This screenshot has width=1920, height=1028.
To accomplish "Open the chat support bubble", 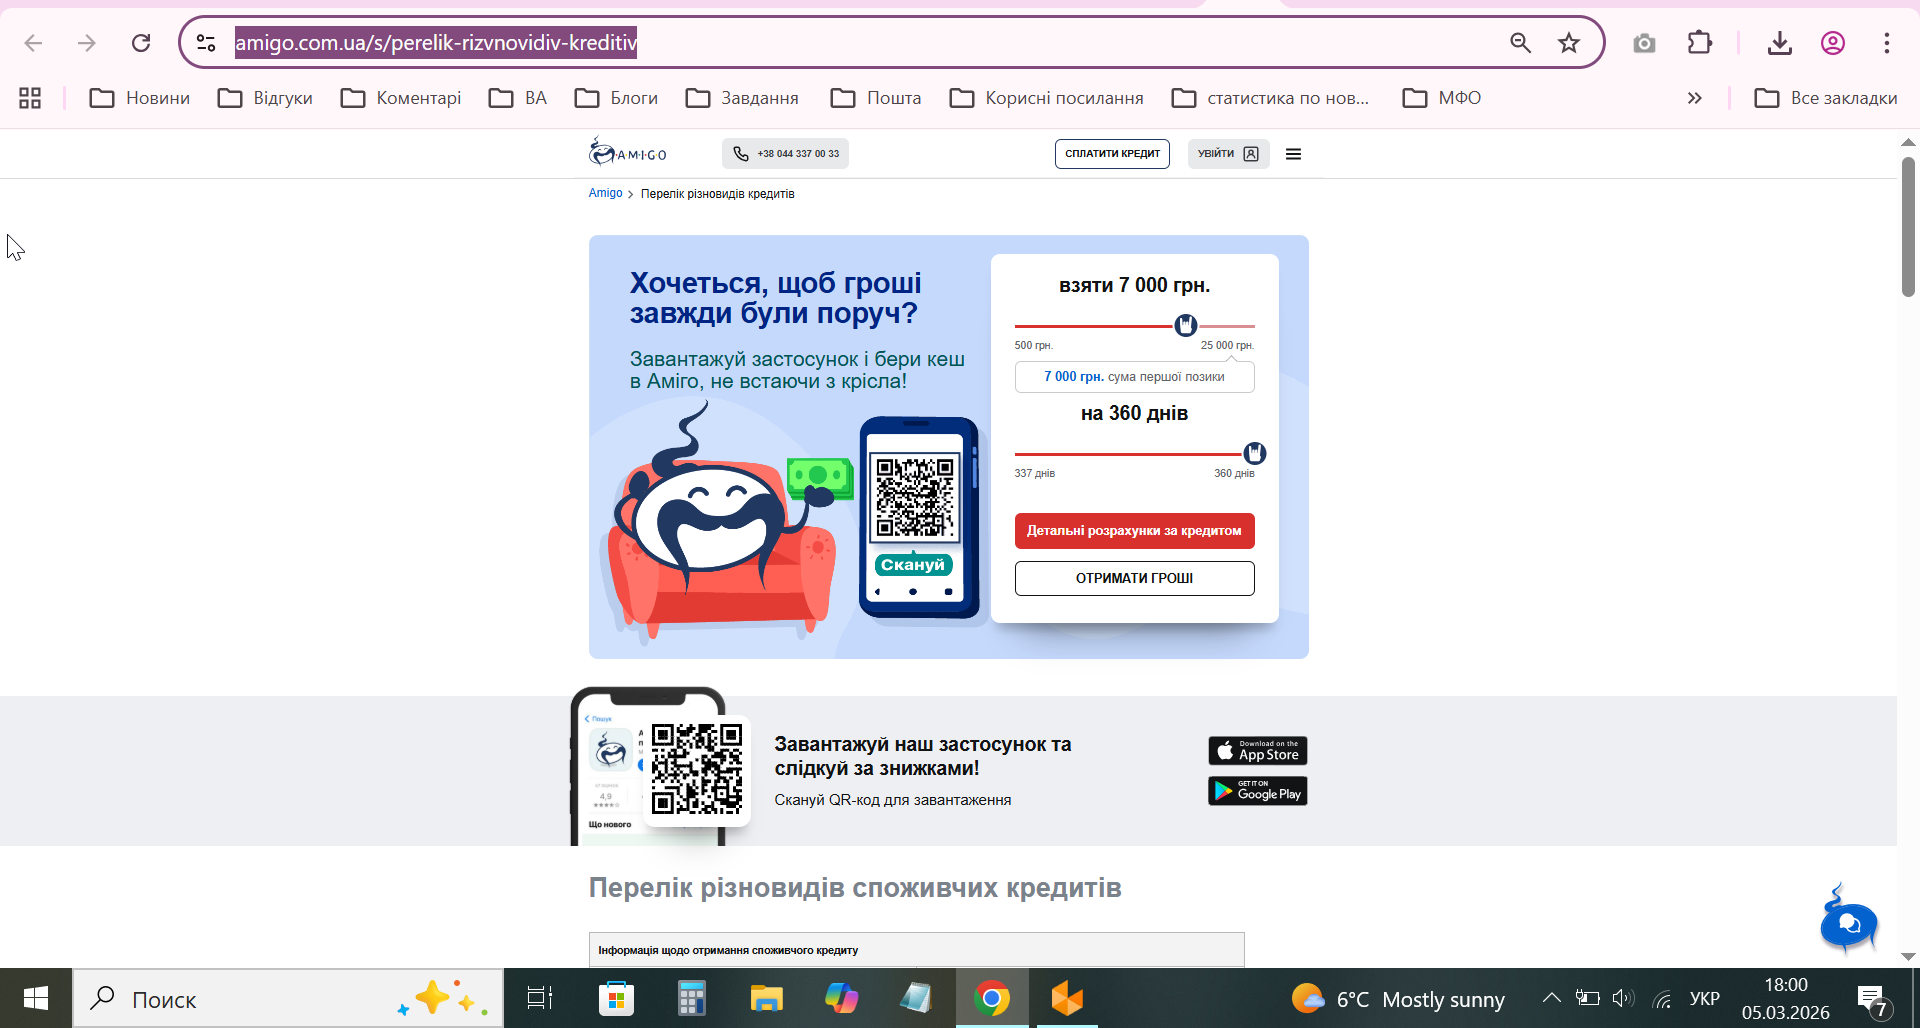I will click(1848, 922).
